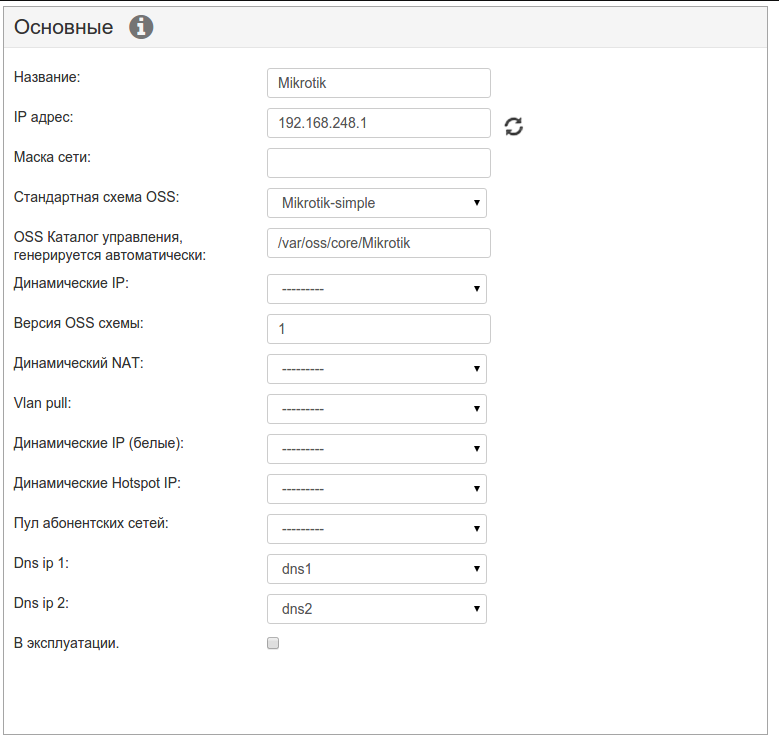779x738 pixels.
Task: Open the Динамические IP dropdown
Action: click(377, 289)
